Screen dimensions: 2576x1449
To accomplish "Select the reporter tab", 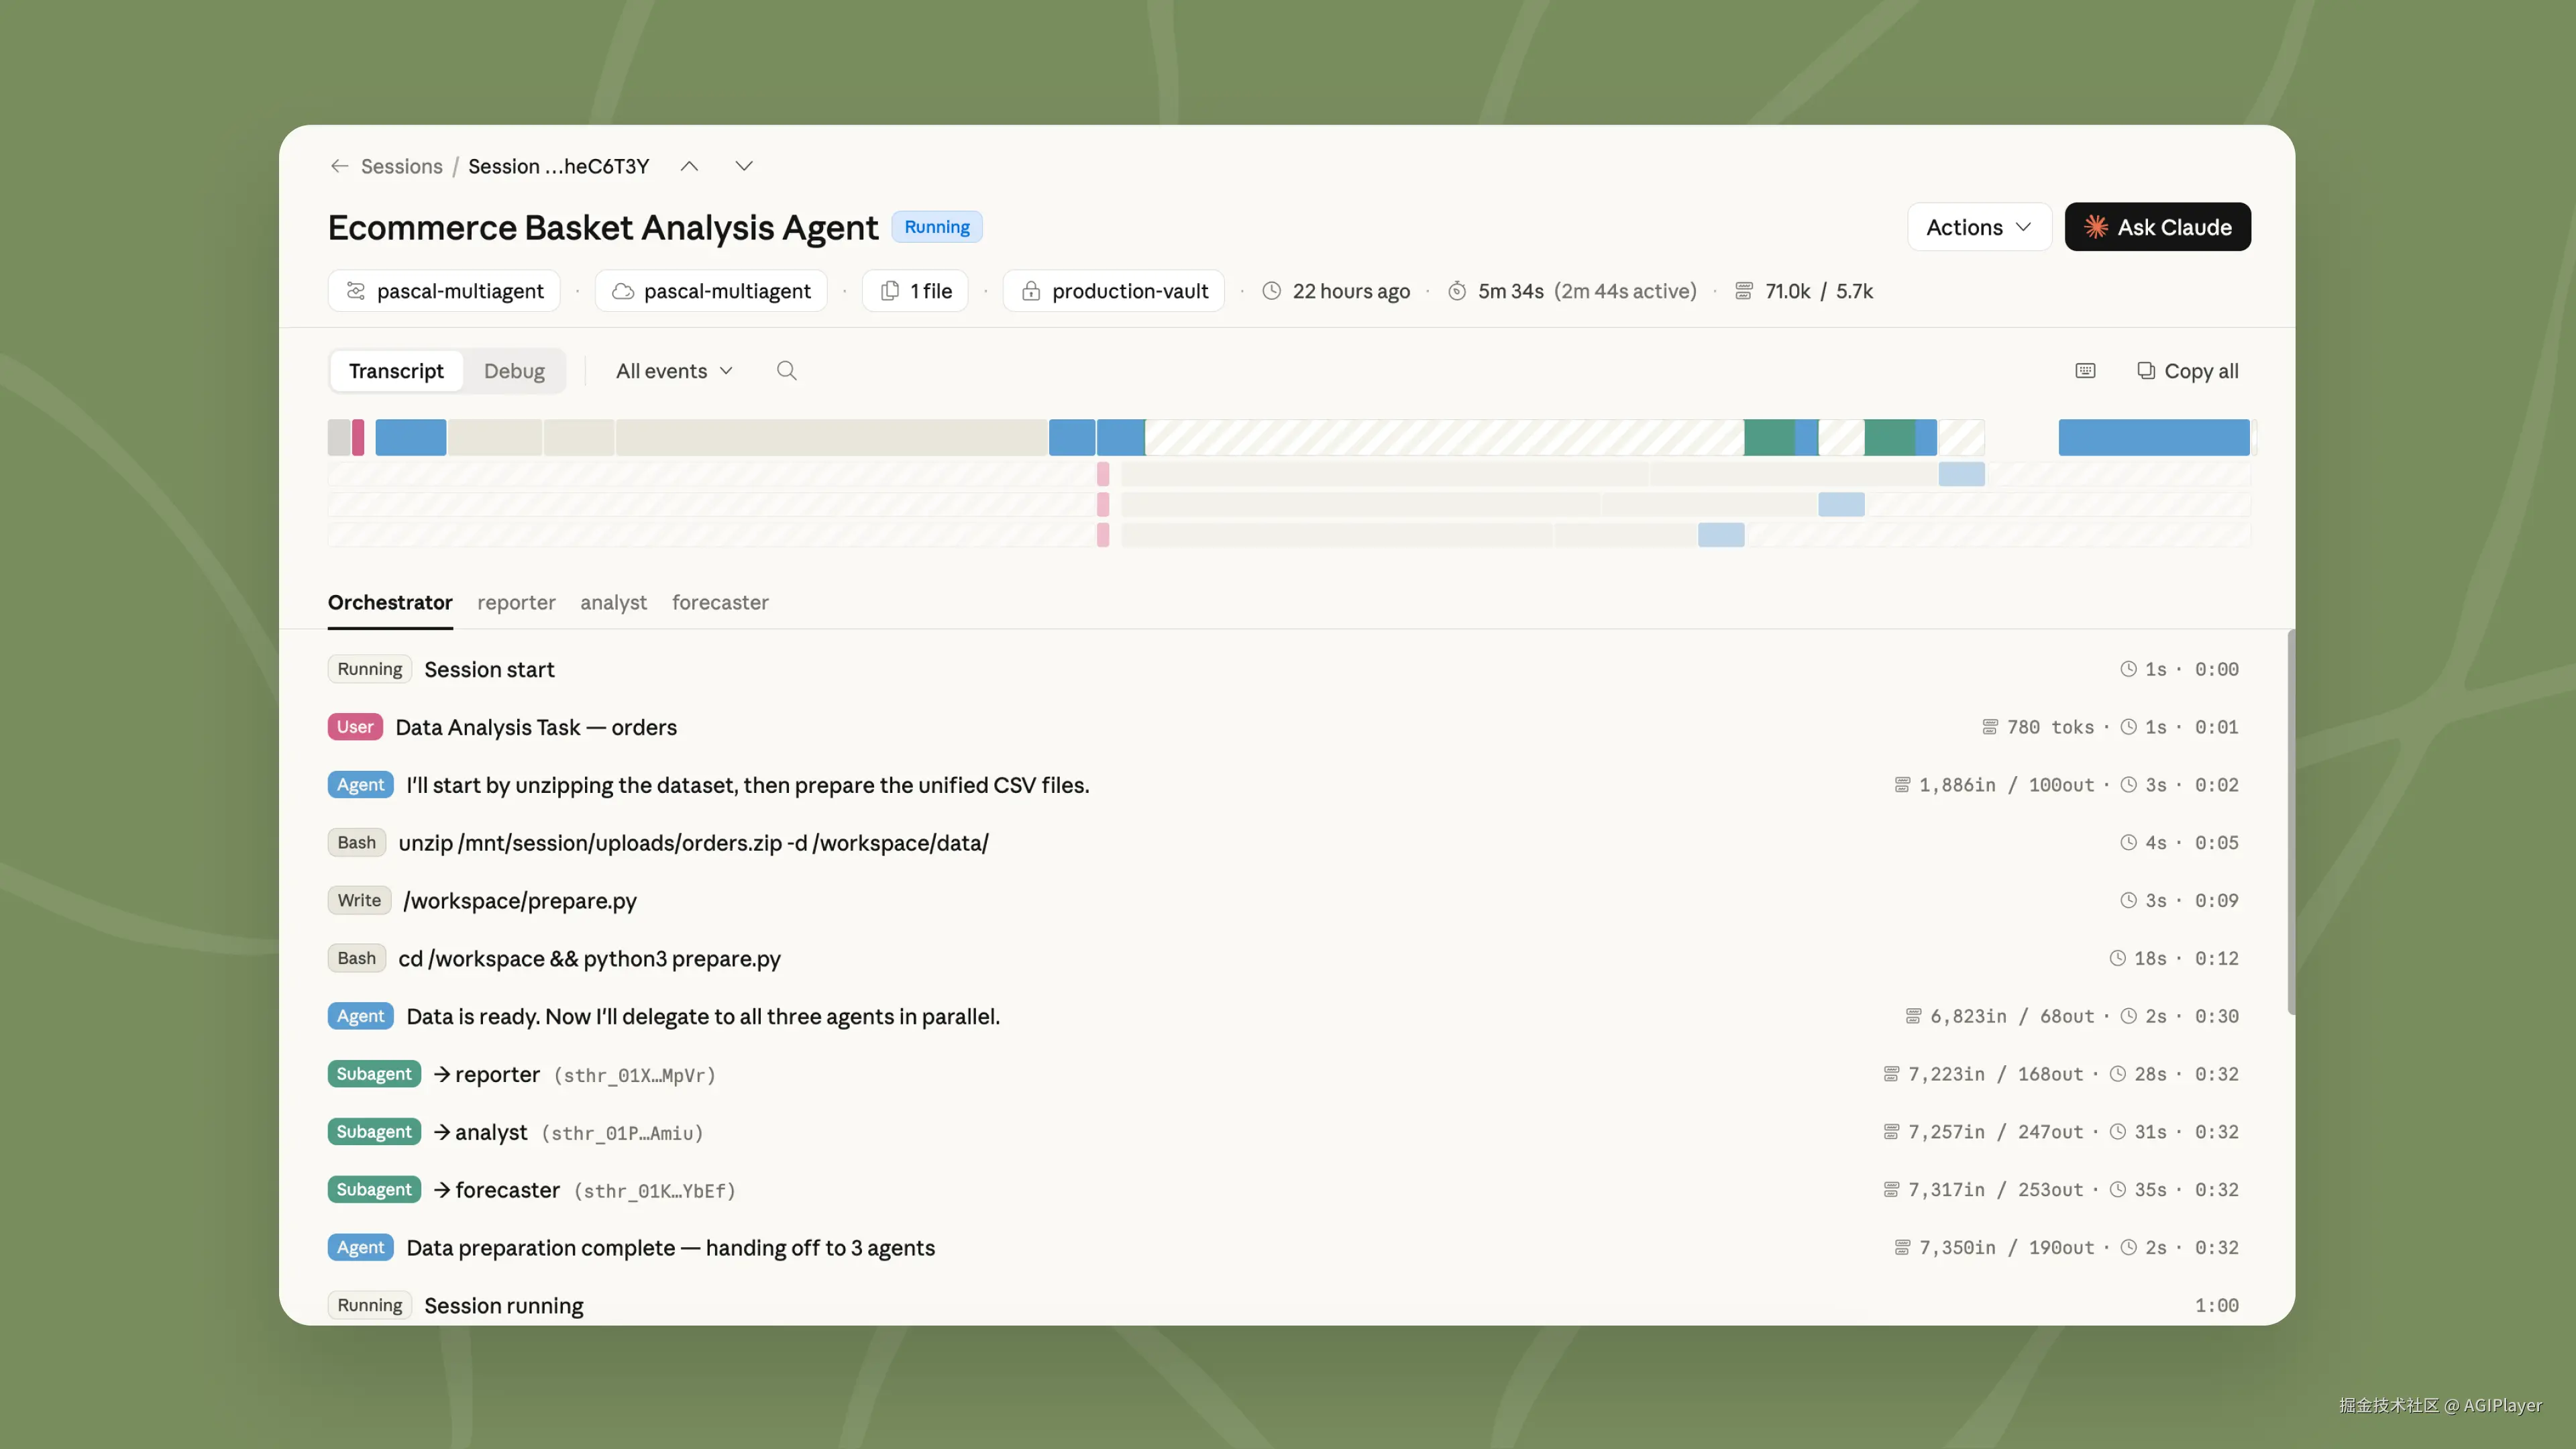I will click(516, 603).
